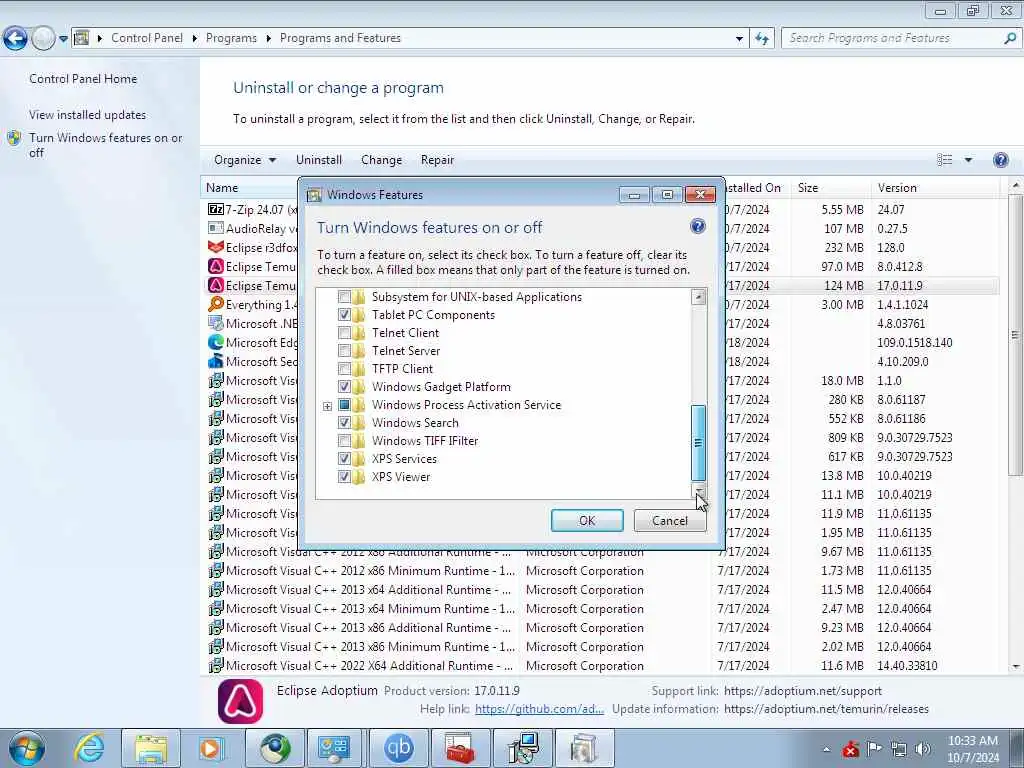This screenshot has width=1024, height=768.
Task: Click the Forward navigation arrow
Action: point(43,39)
